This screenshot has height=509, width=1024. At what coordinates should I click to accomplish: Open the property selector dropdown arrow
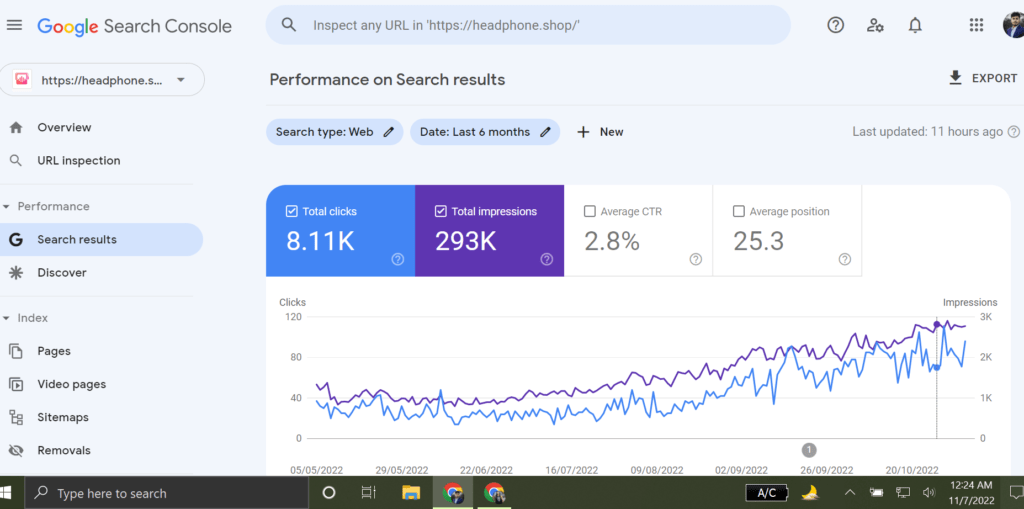pyautogui.click(x=181, y=80)
